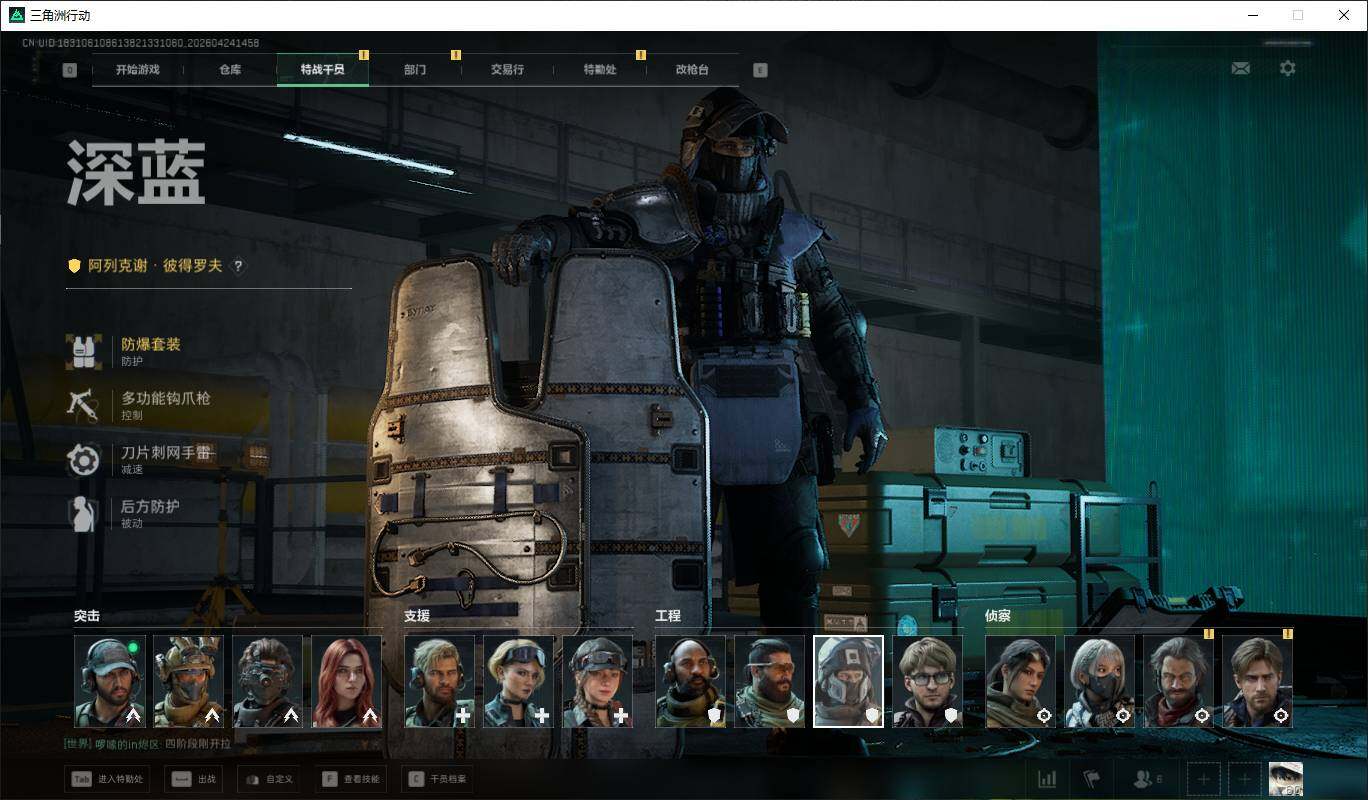Open the 改枪台 tab

coord(692,70)
